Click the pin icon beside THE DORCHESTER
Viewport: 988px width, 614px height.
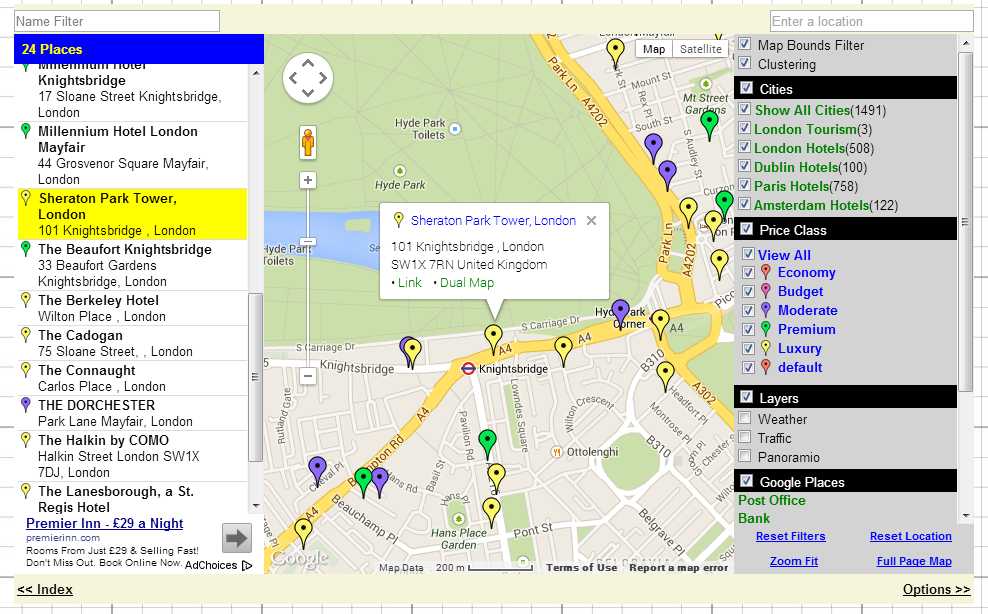[25, 405]
